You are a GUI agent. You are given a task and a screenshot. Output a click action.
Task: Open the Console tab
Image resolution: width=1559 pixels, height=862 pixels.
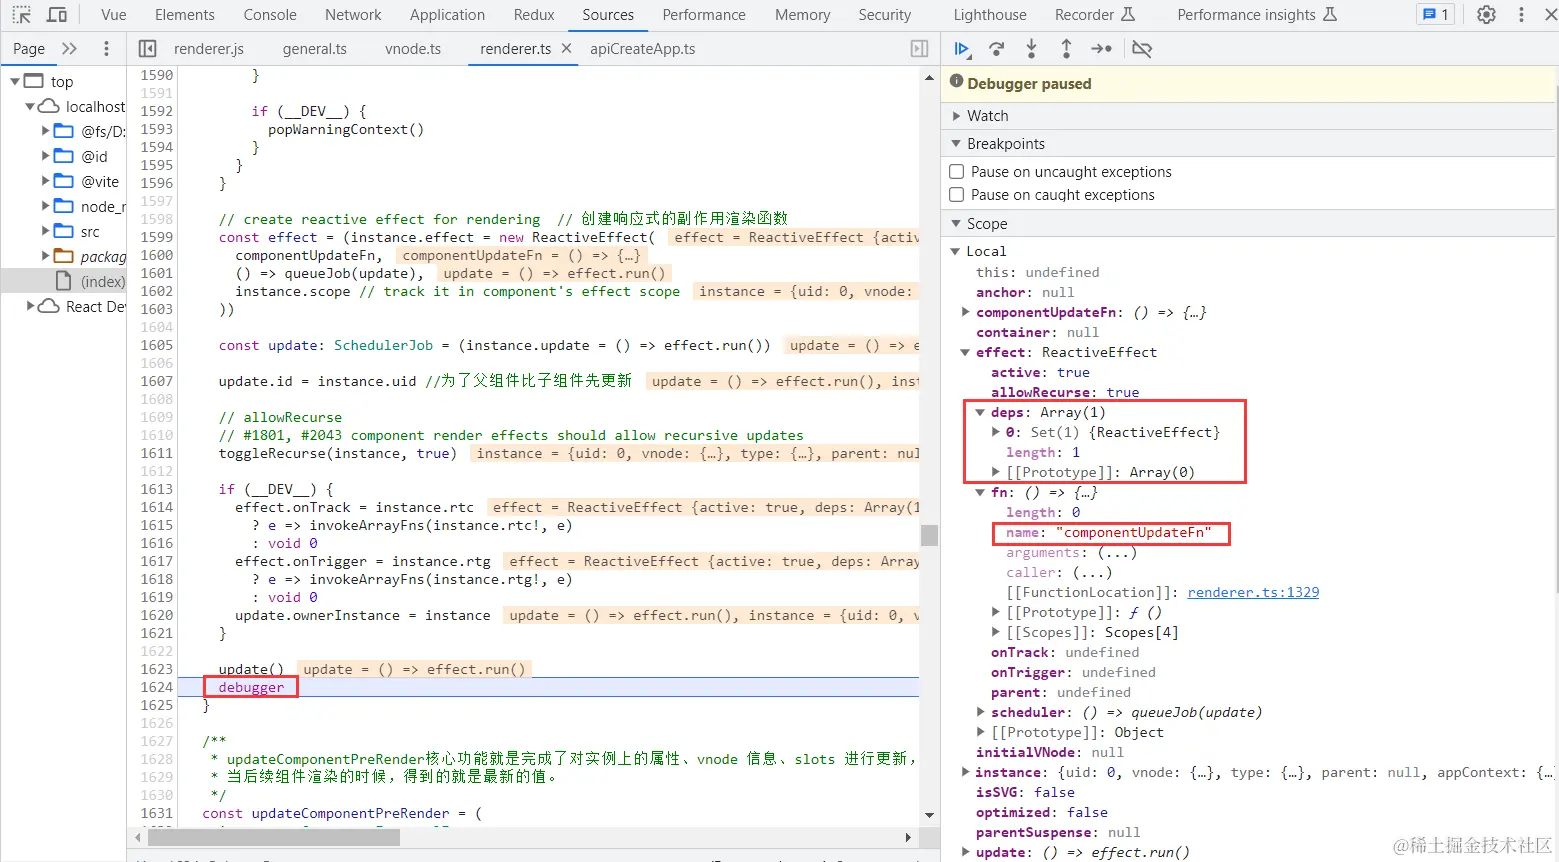click(x=270, y=15)
